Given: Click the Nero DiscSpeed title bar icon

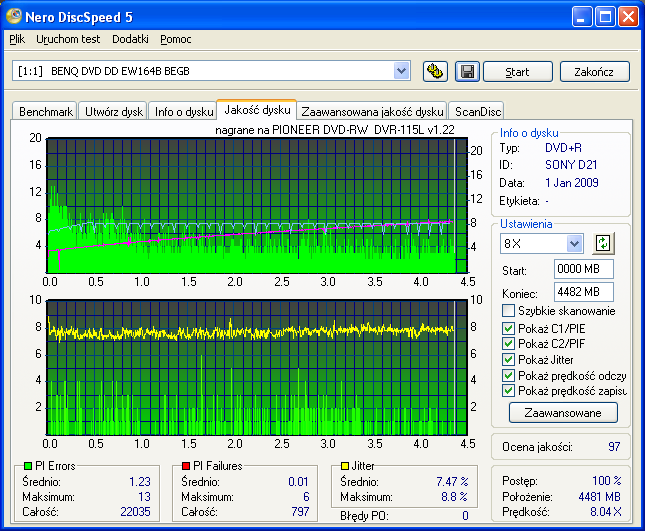Looking at the screenshot, I should pyautogui.click(x=14, y=16).
